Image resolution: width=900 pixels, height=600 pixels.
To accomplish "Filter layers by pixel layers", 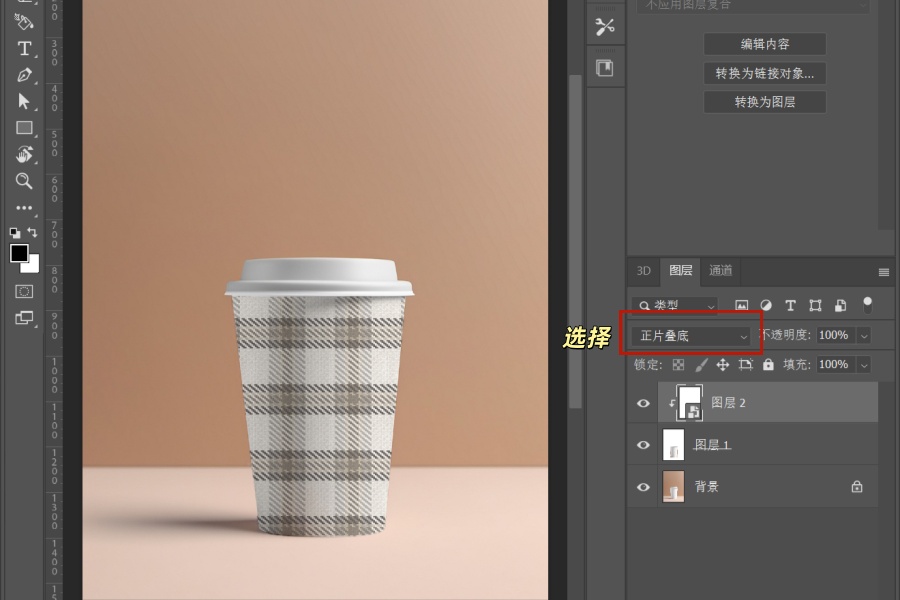I will [742, 305].
